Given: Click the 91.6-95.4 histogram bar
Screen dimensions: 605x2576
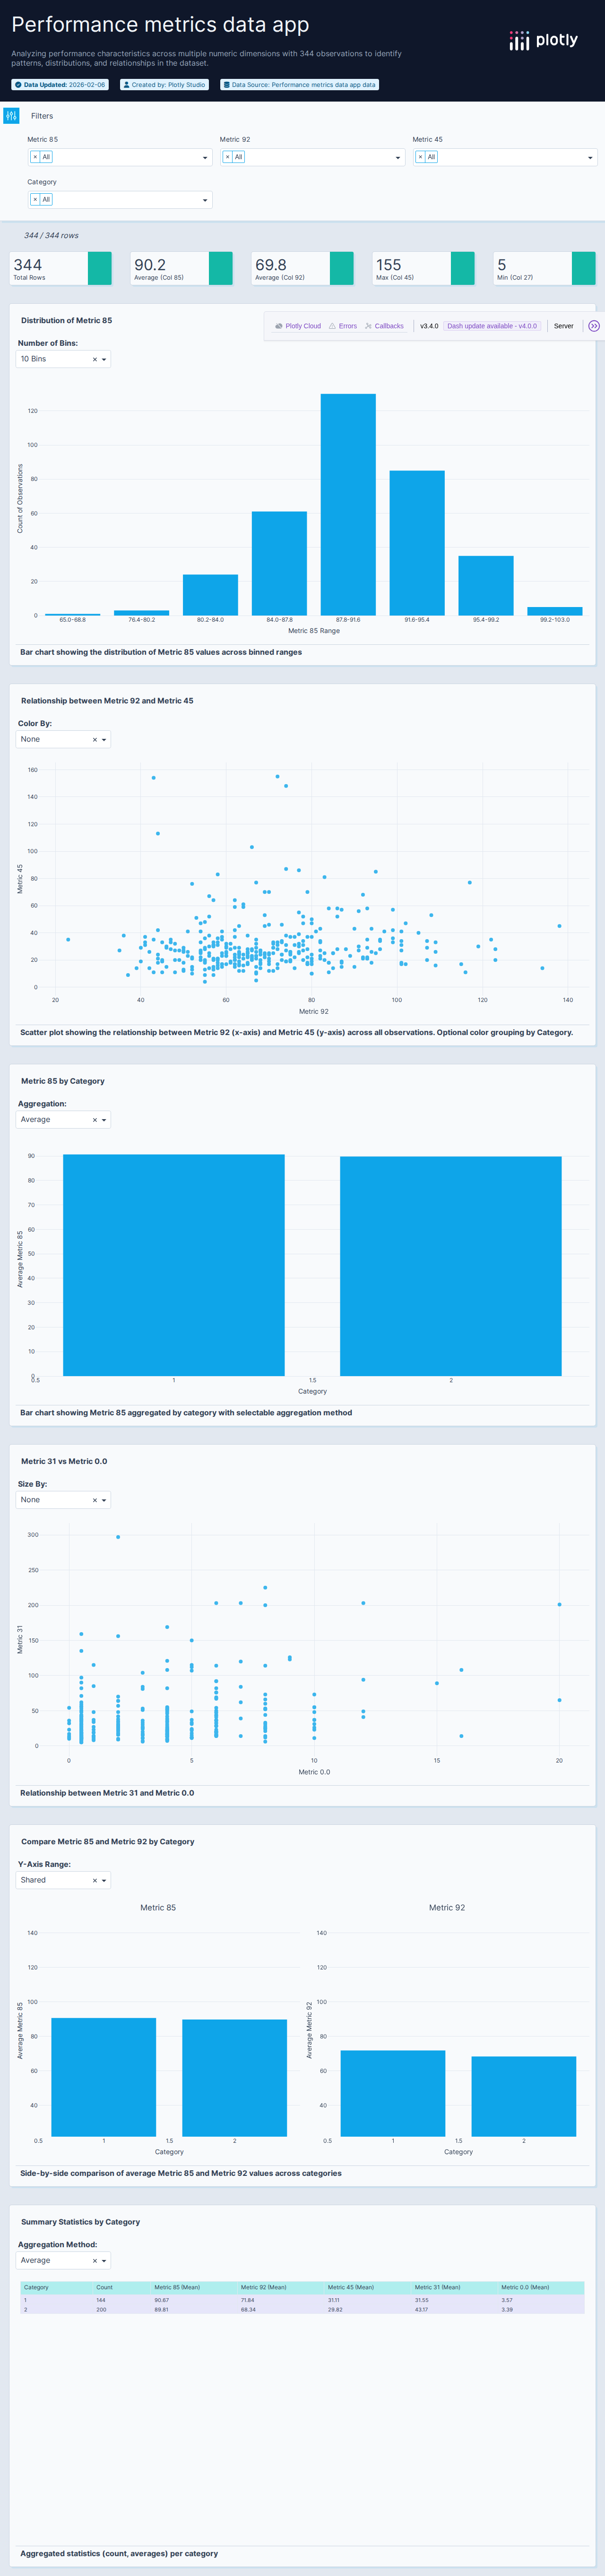Looking at the screenshot, I should [417, 543].
